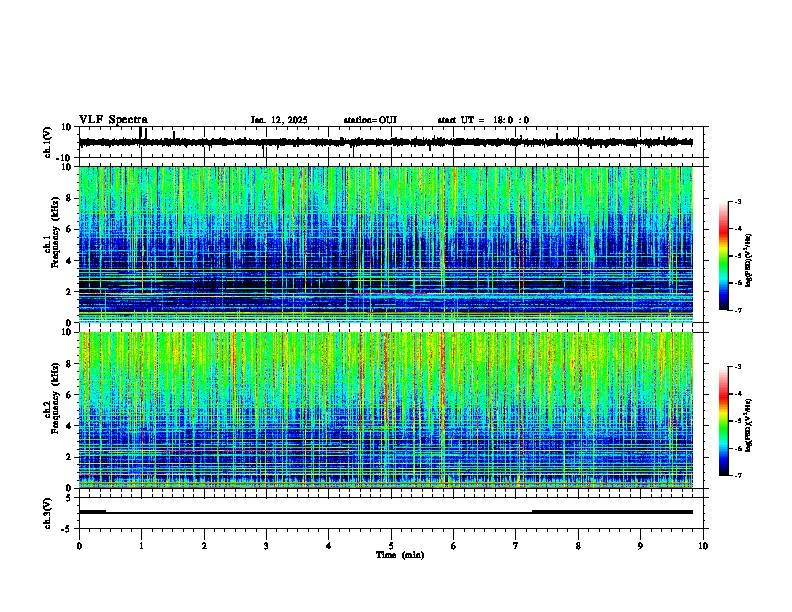Viewport: 792px width, 612px height.
Task: Click the log(PSD) label next to ch.1 color bar
Action: coord(749,260)
